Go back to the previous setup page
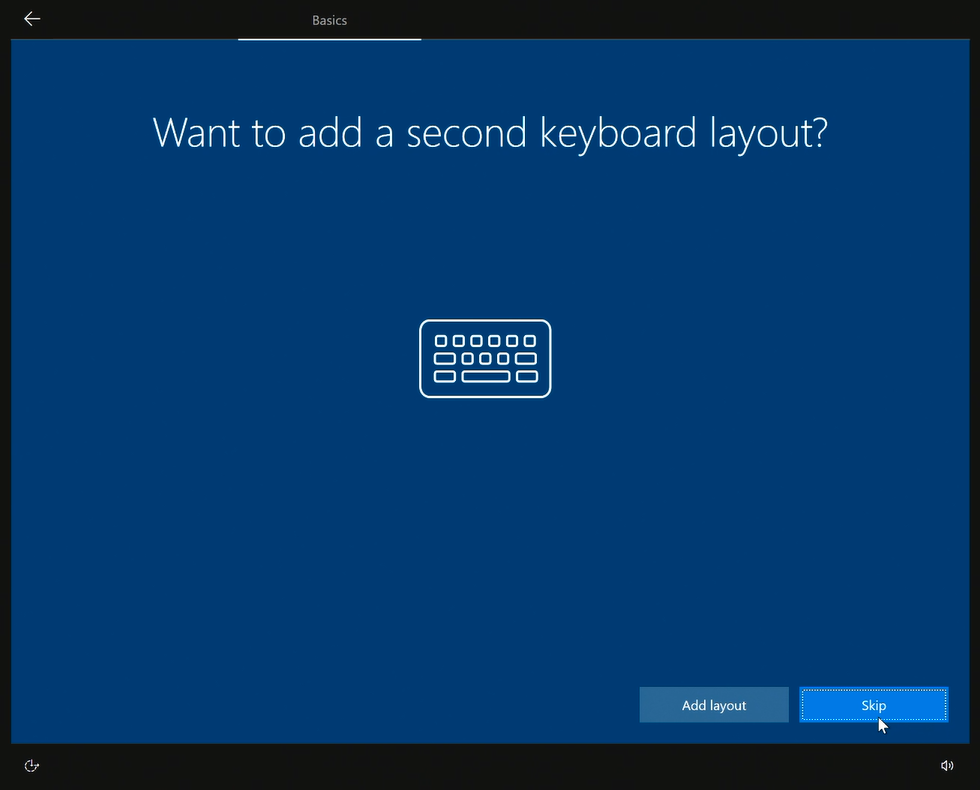This screenshot has height=790, width=980. [x=32, y=19]
